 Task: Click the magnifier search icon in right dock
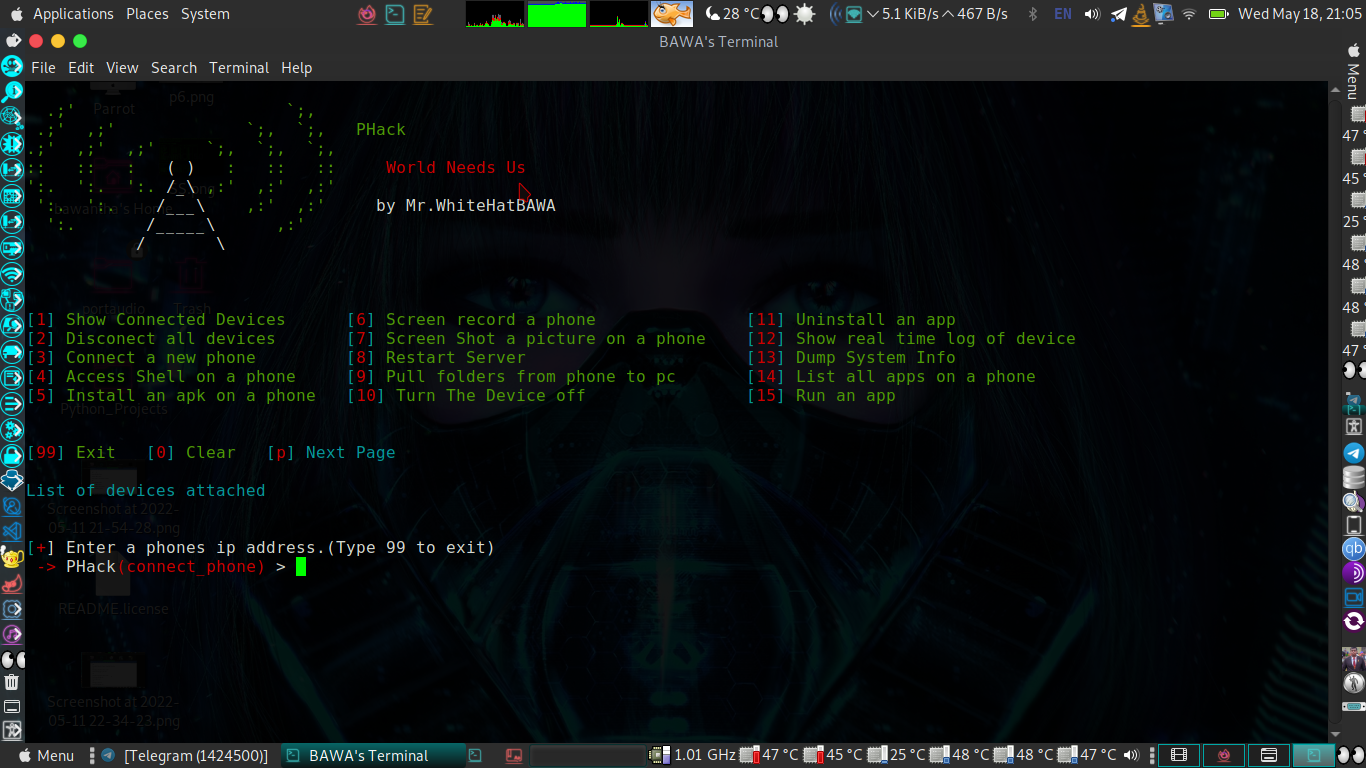[x=1352, y=503]
